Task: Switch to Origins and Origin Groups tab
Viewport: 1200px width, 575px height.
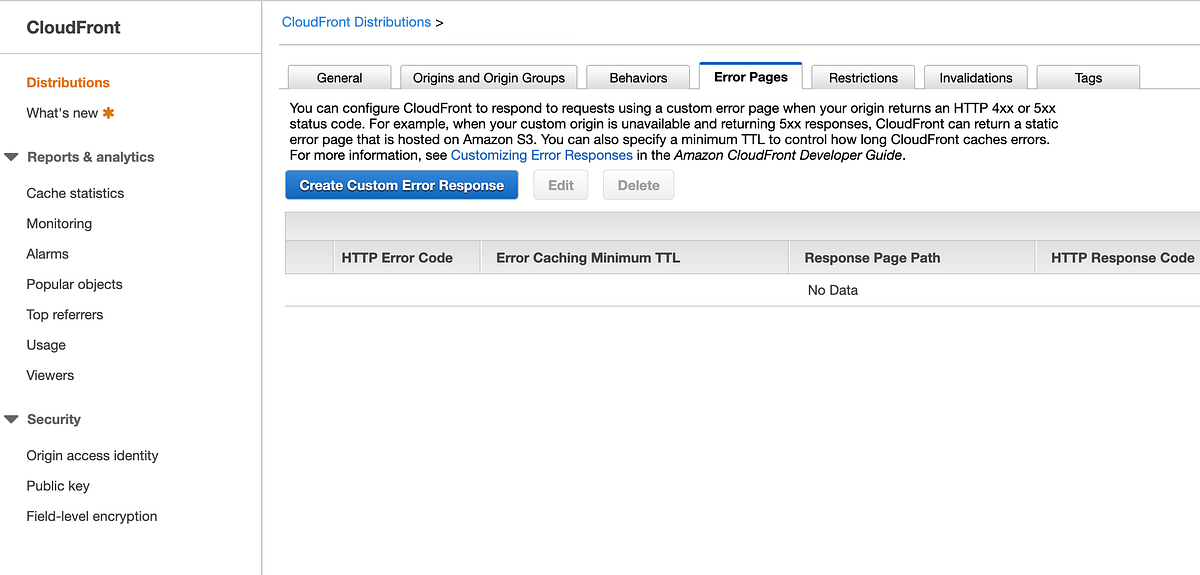Action: click(x=489, y=78)
